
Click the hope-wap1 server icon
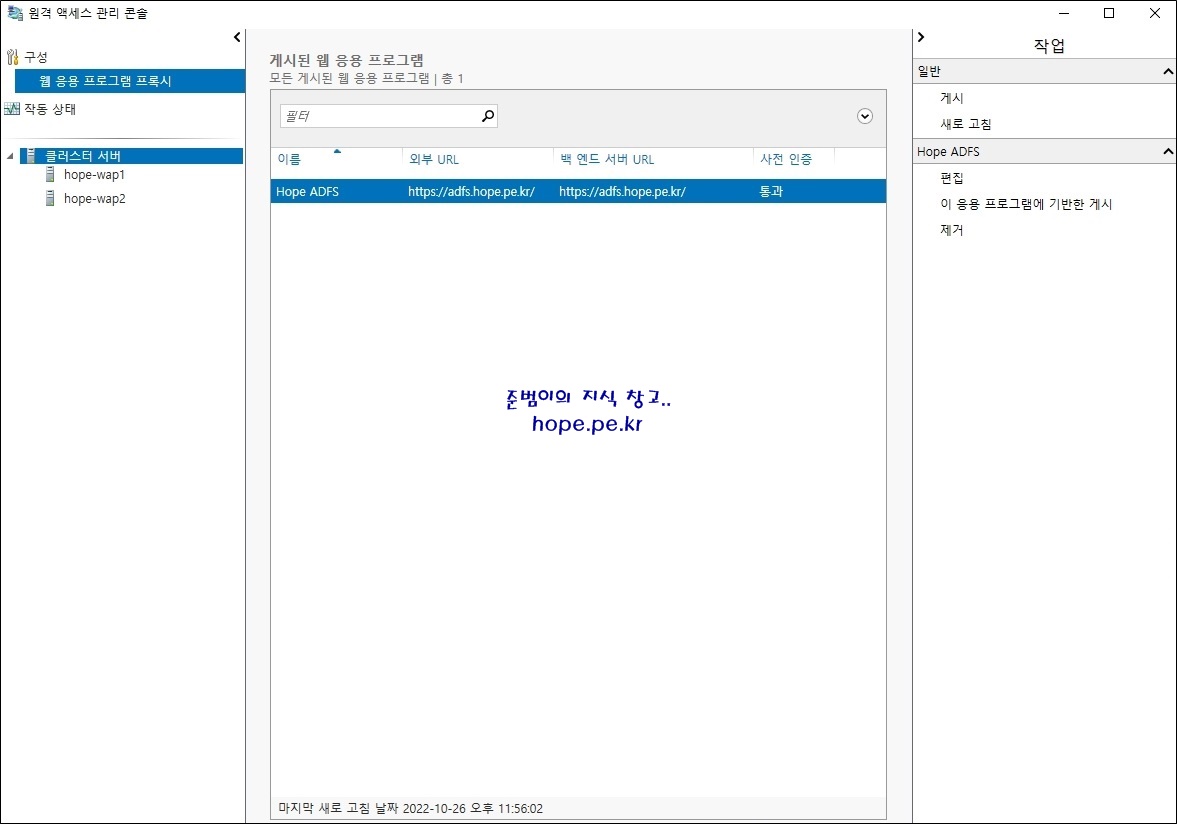pos(50,174)
